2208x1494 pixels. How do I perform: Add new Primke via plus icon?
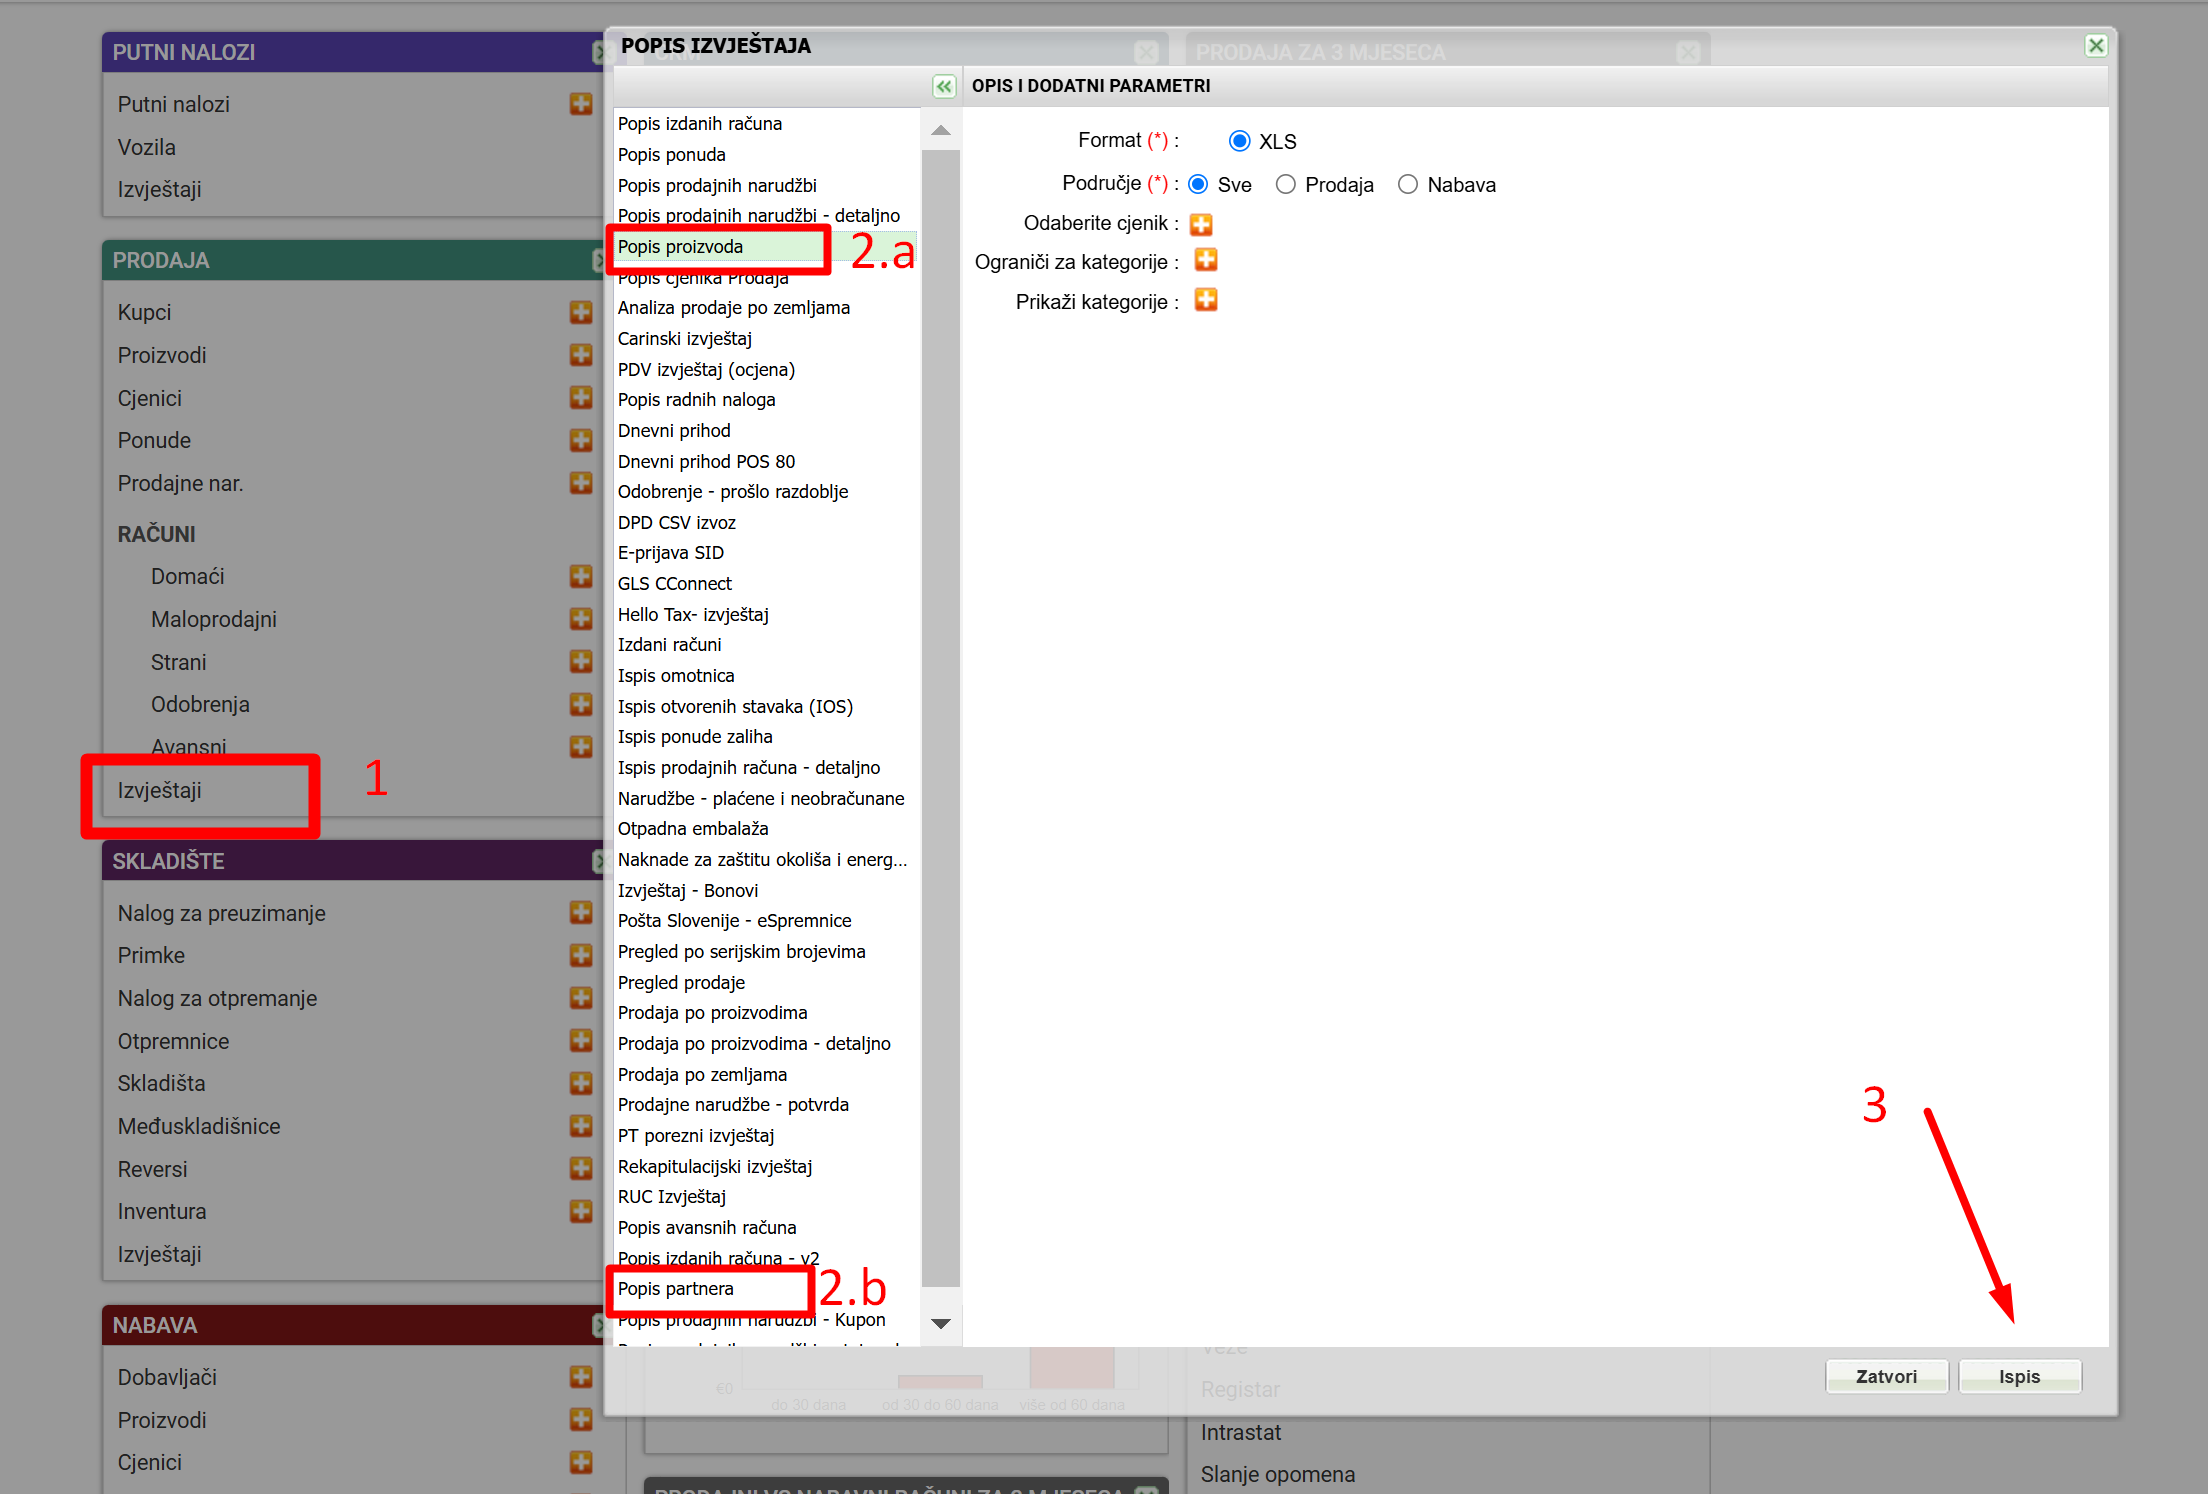click(x=581, y=955)
